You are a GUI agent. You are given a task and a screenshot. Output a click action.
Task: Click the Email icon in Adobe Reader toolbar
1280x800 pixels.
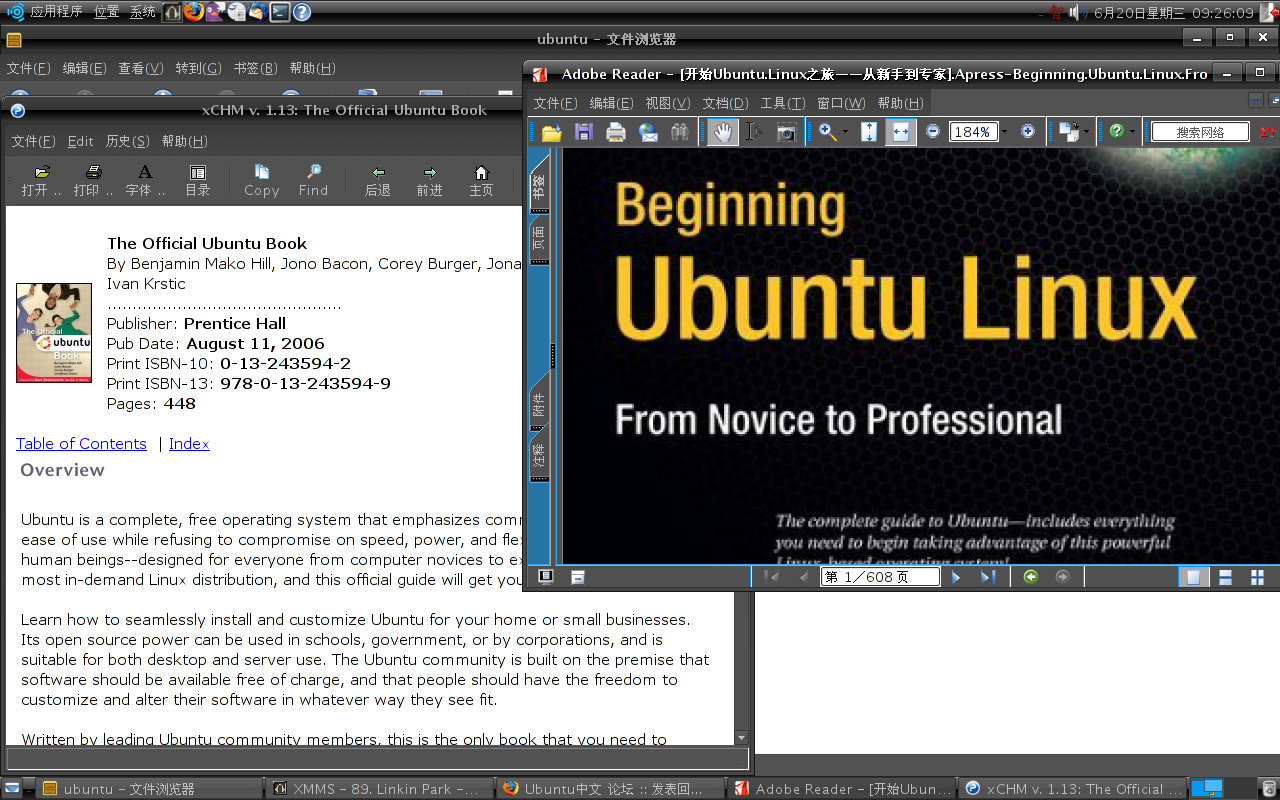648,132
